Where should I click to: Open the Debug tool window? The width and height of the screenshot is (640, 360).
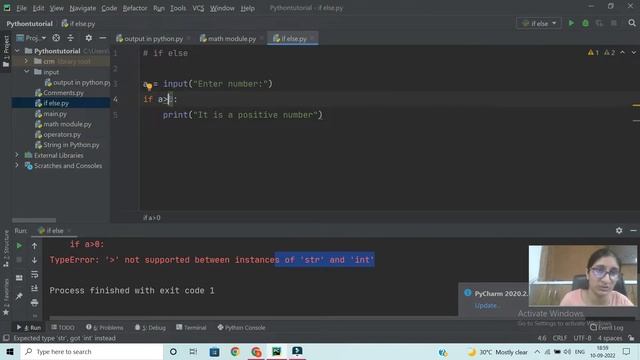(x=150, y=327)
